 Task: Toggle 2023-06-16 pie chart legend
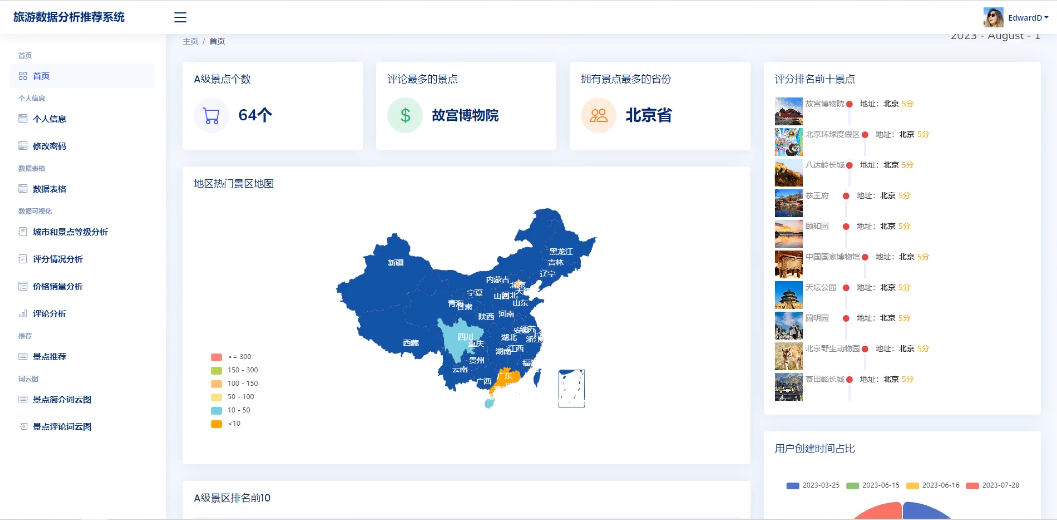932,486
